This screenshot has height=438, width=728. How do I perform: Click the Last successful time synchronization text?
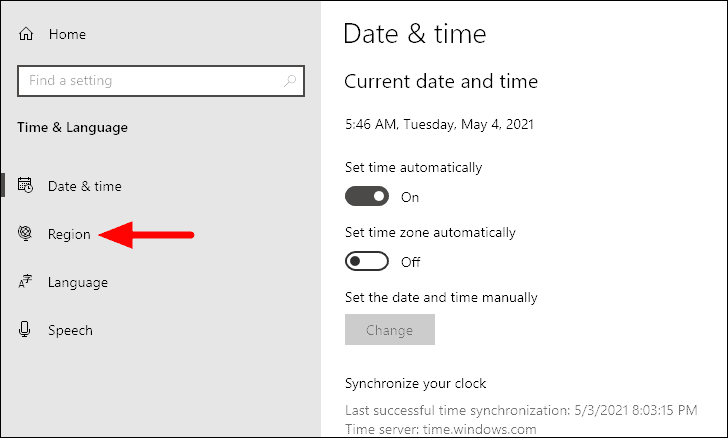click(521, 410)
